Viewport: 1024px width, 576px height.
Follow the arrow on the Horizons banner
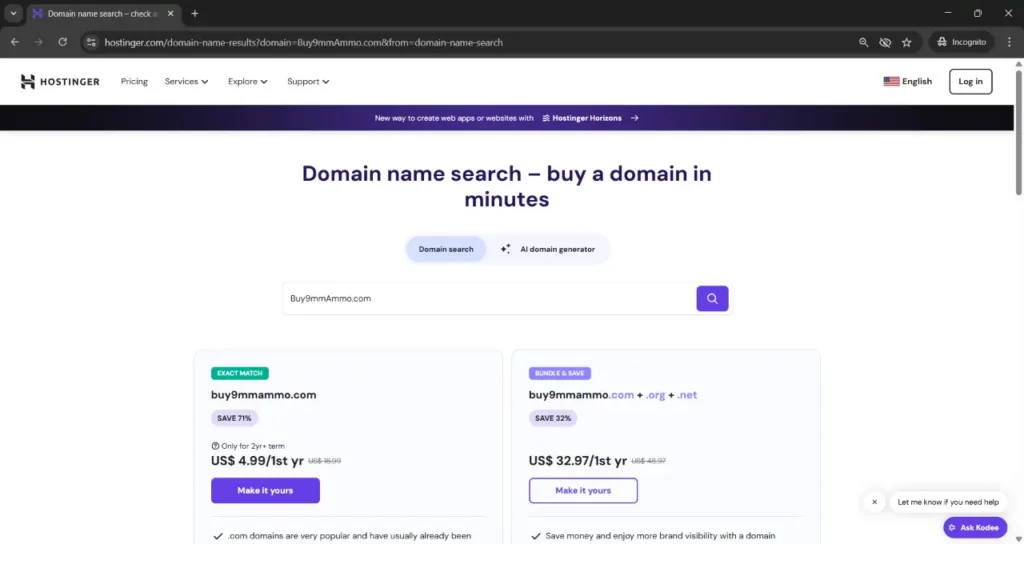635,118
